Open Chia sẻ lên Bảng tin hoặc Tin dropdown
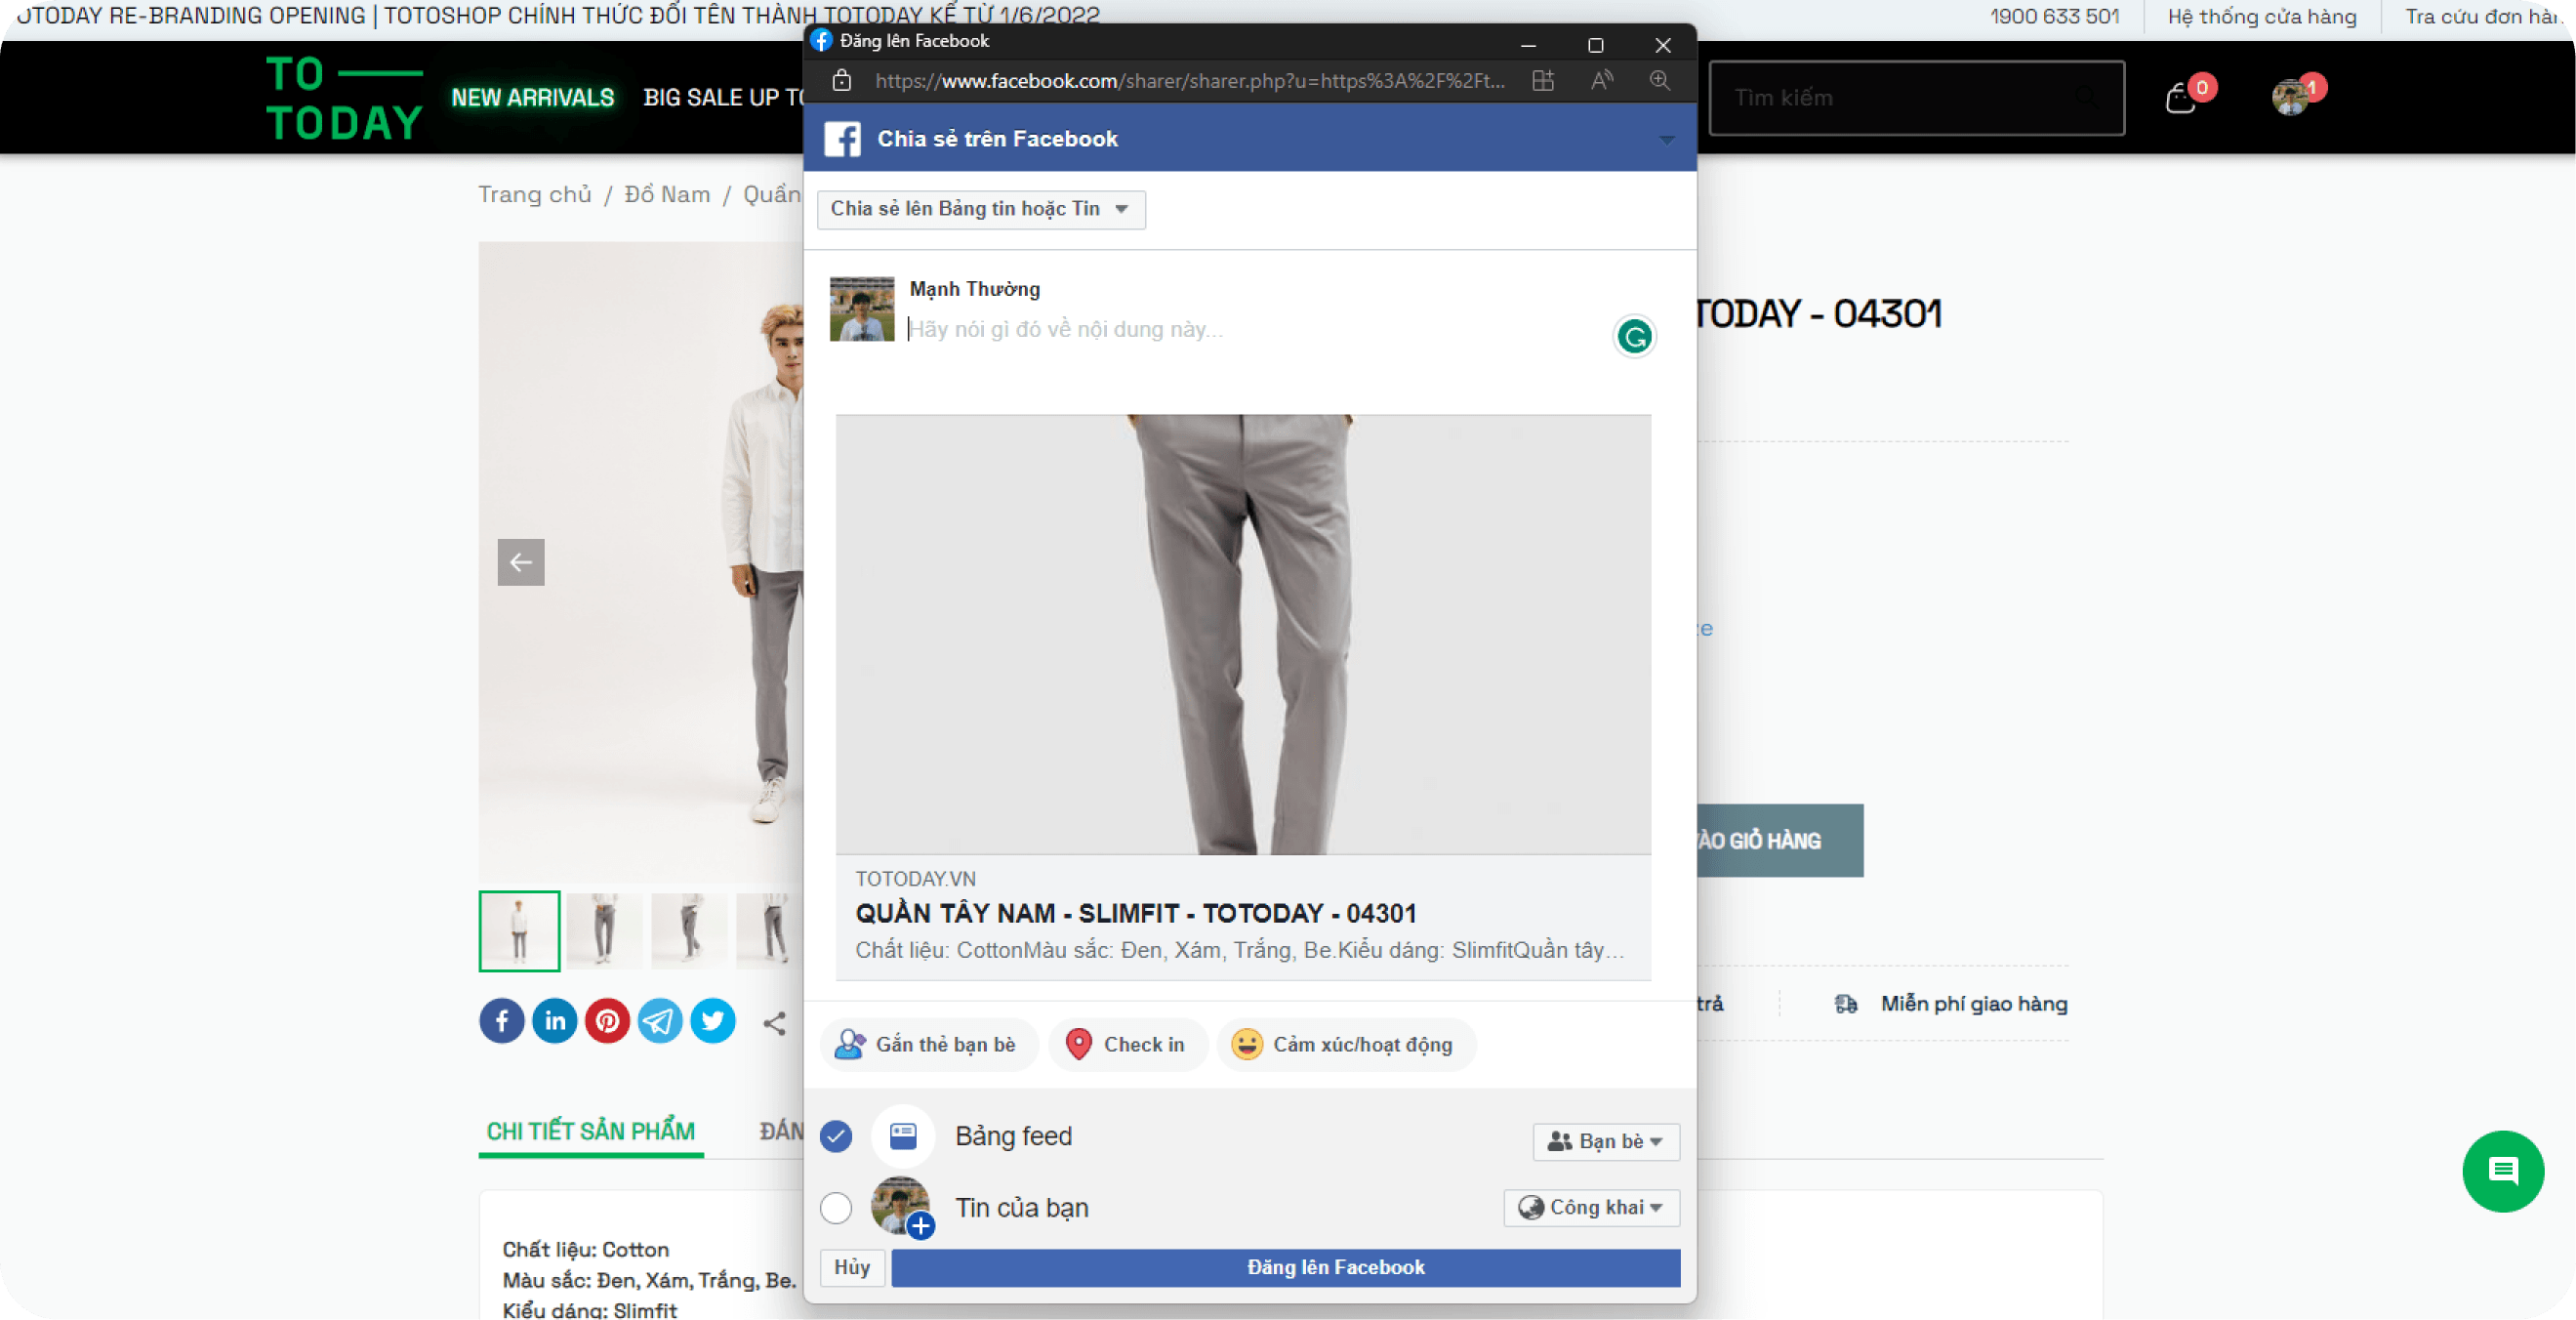This screenshot has width=2576, height=1320. click(x=981, y=209)
